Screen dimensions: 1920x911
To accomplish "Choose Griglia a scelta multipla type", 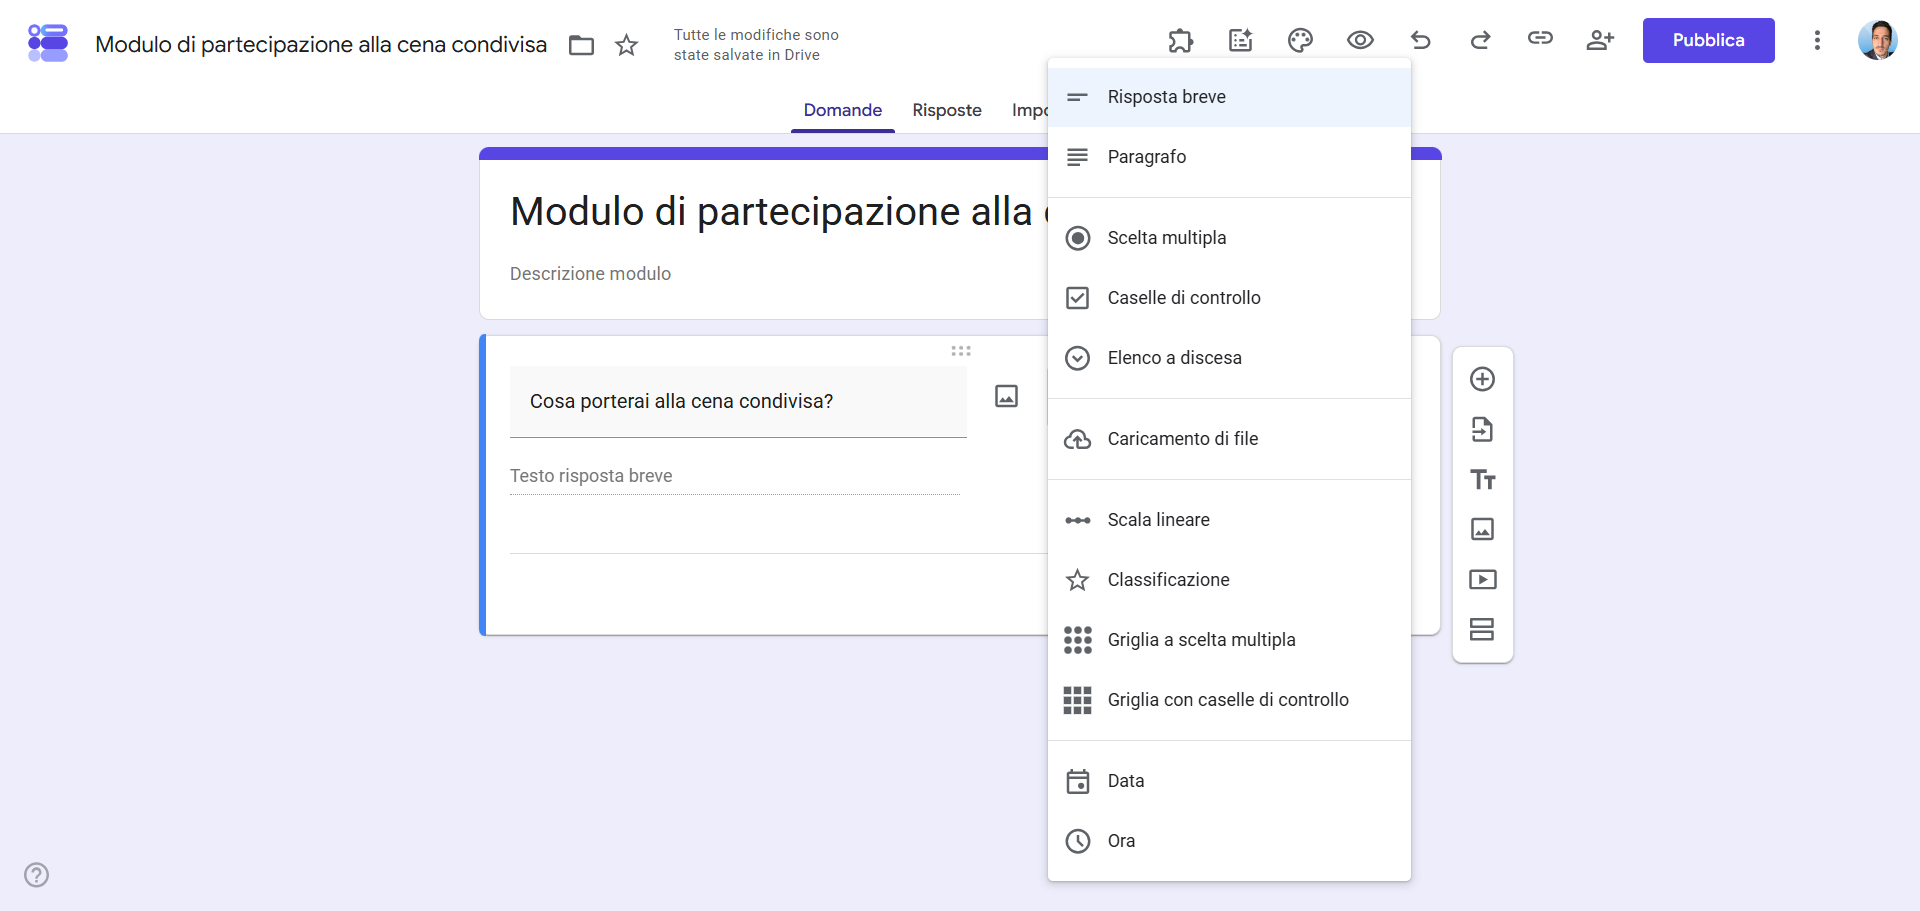I will coord(1229,640).
